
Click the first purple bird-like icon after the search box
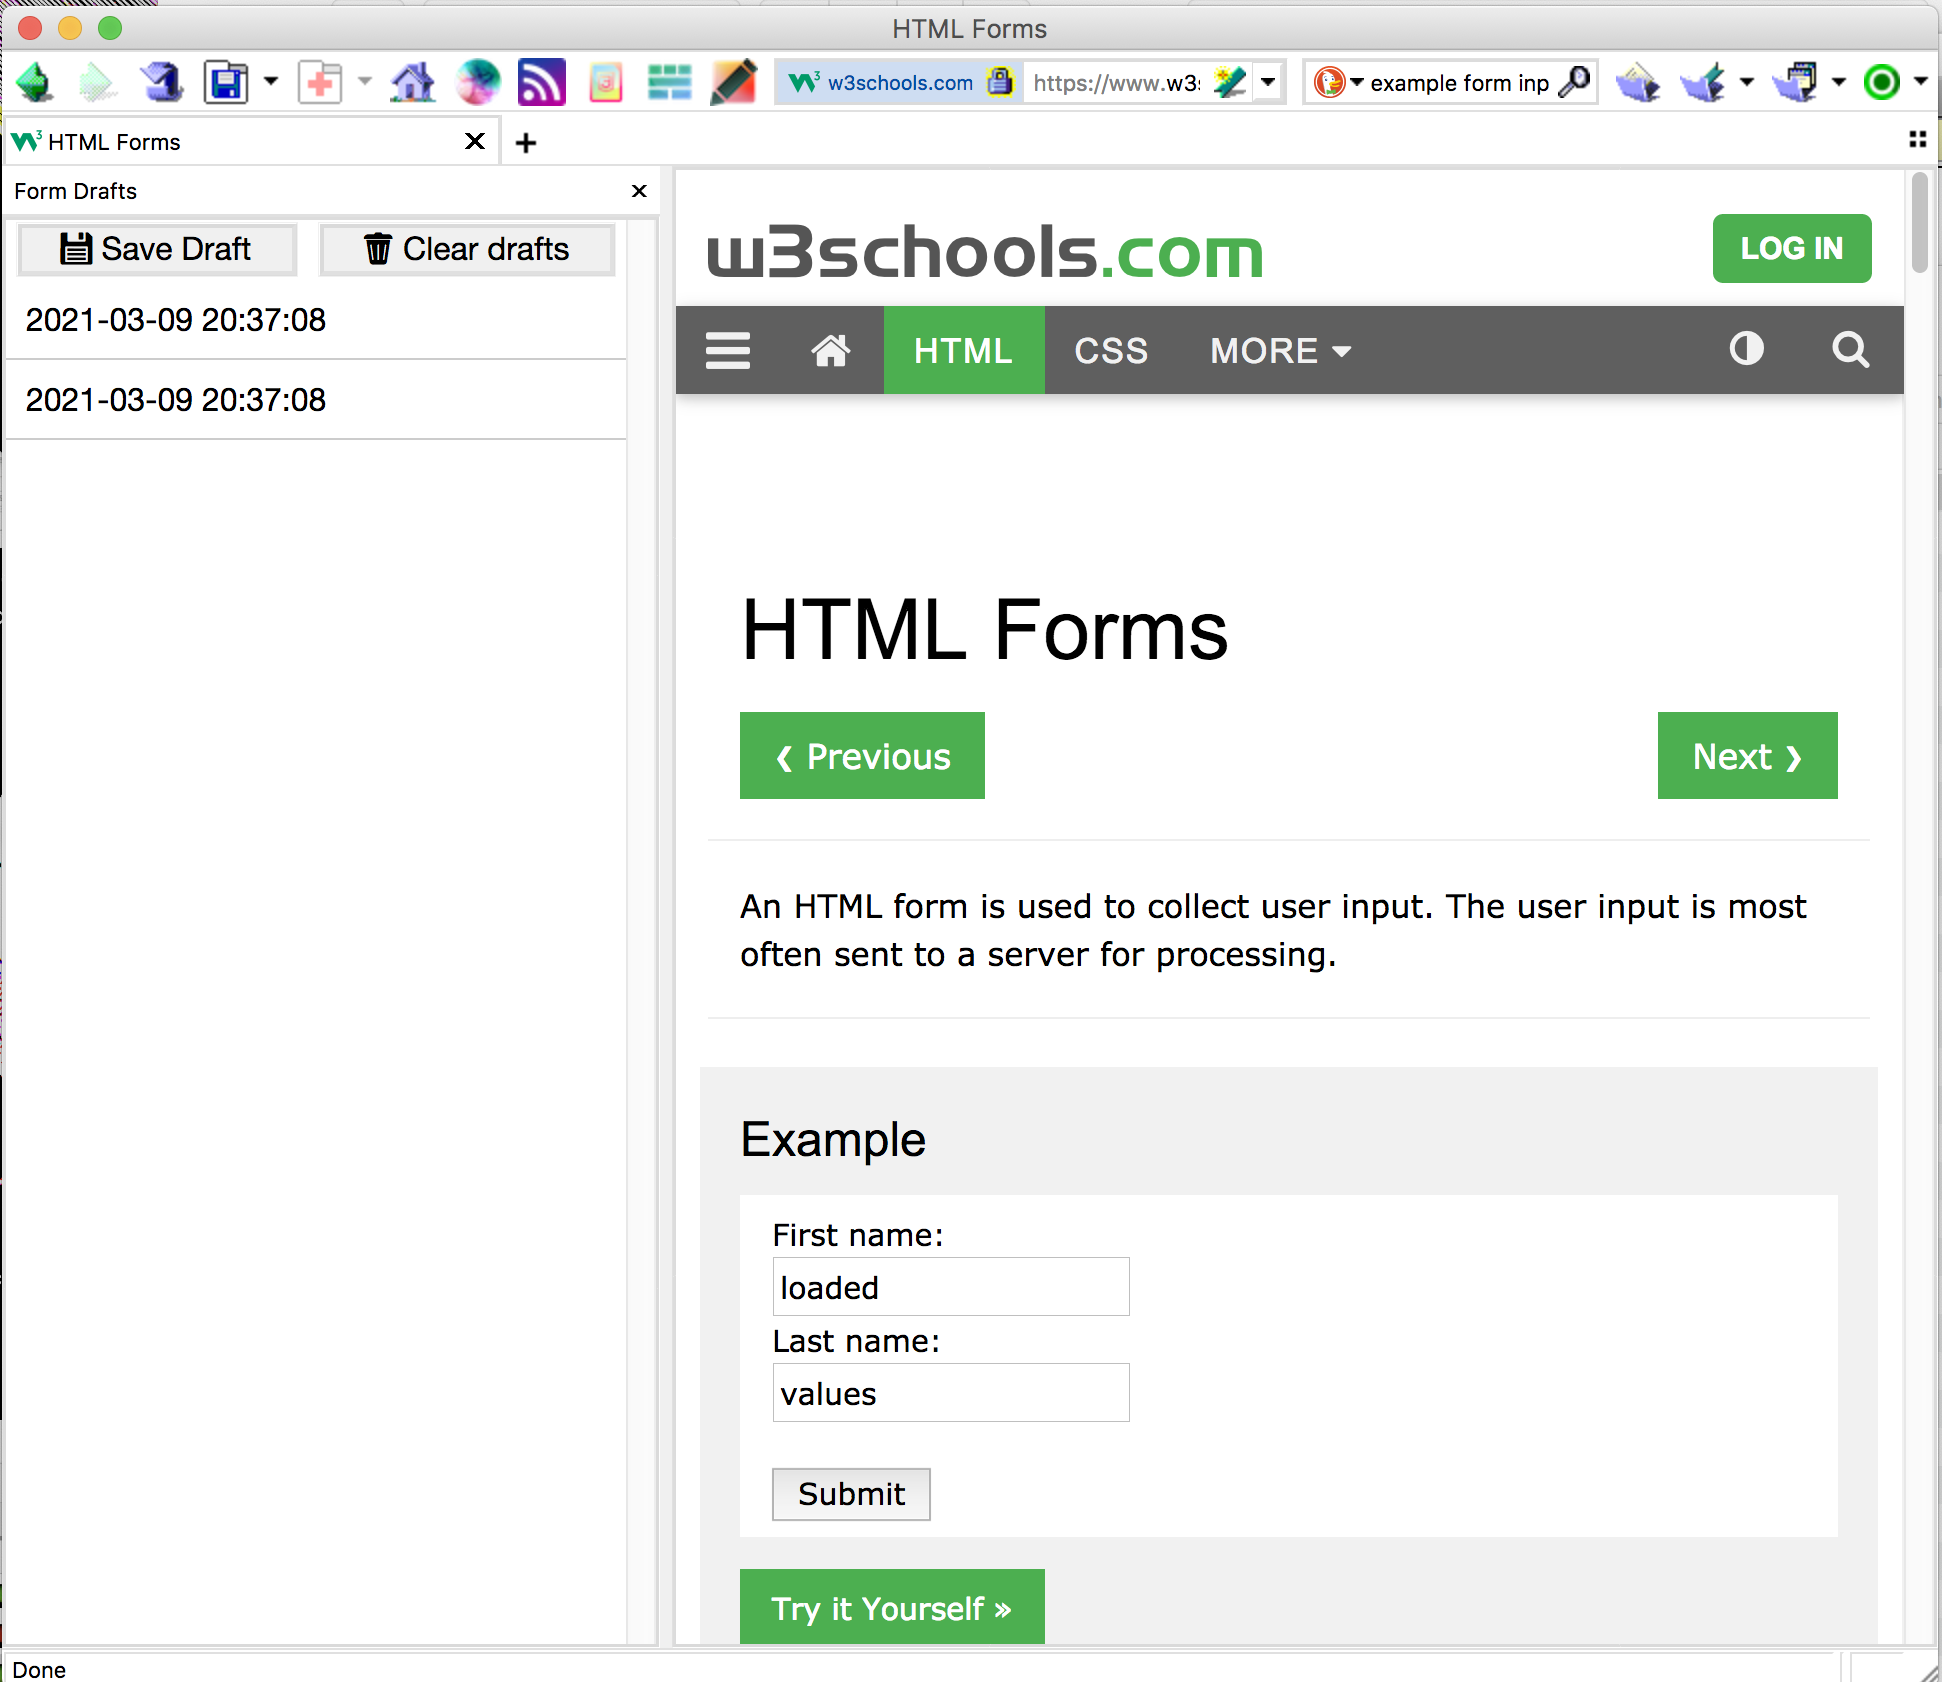pyautogui.click(x=1638, y=82)
